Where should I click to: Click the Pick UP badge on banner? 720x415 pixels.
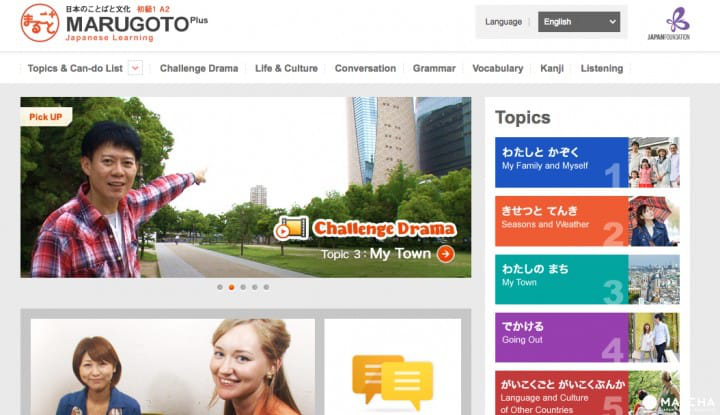click(x=46, y=117)
